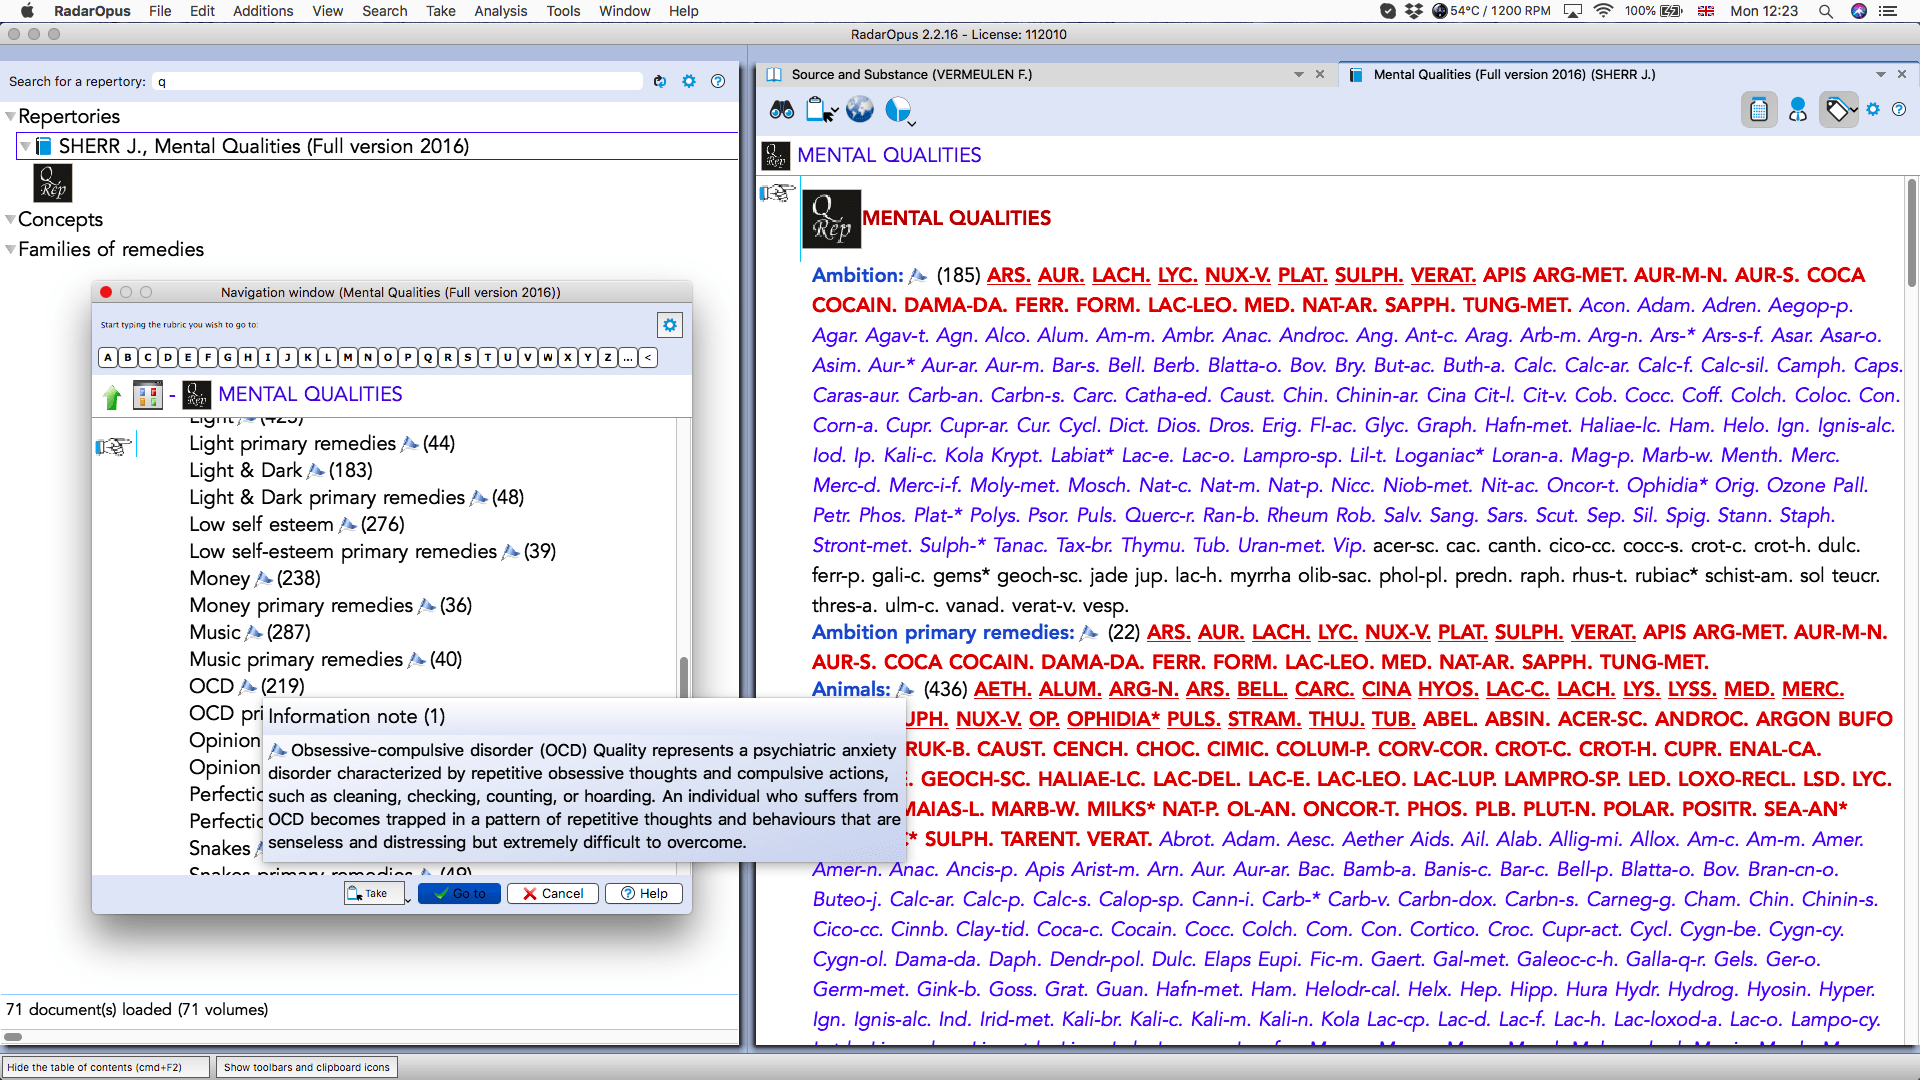This screenshot has width=1920, height=1080.
Task: Click information note icon next to Animals rubric
Action: tap(904, 690)
